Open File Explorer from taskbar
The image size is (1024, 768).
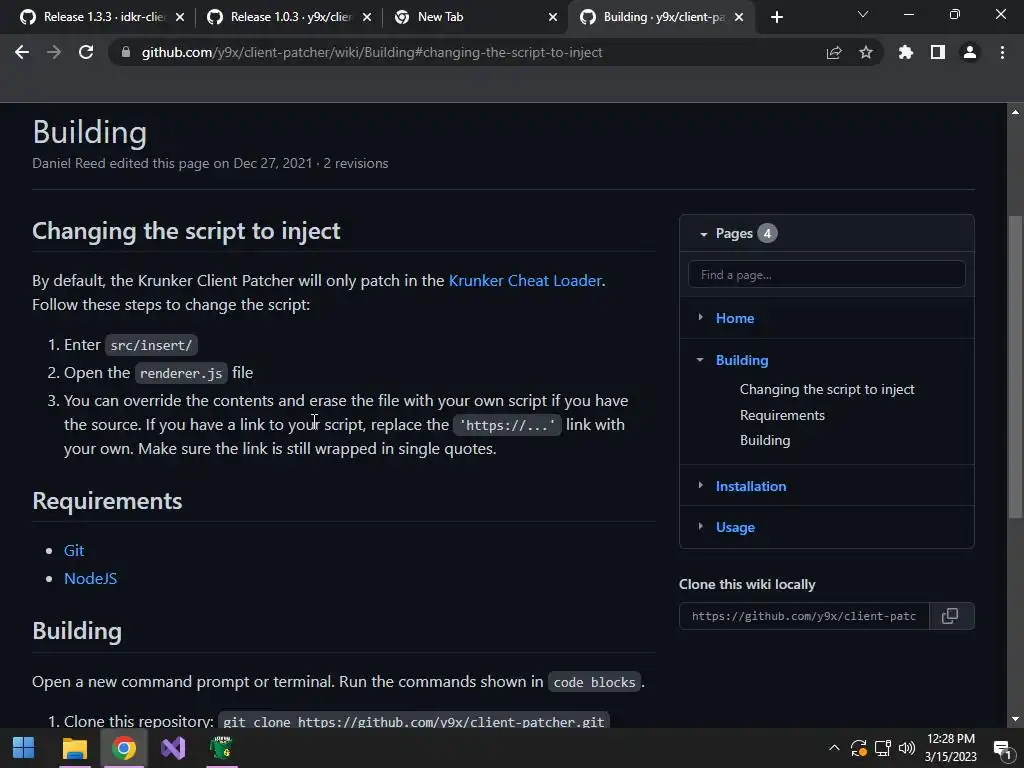pos(74,748)
